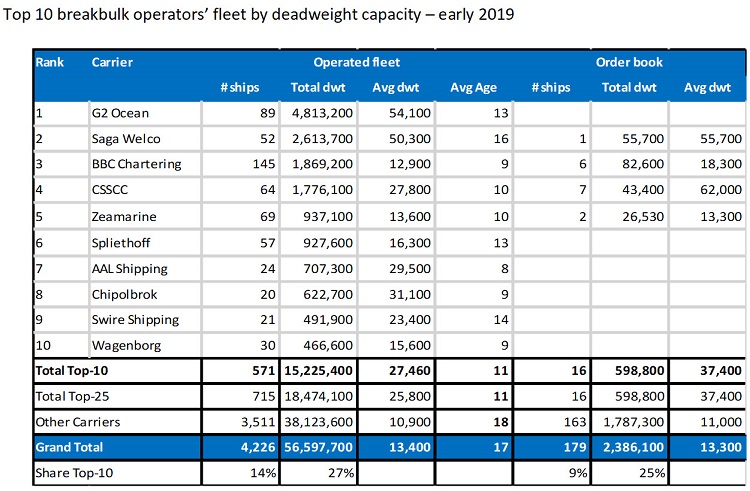Click Other Carriers dwt '38,123,600'
The width and height of the screenshot is (750, 491).
coord(319,422)
